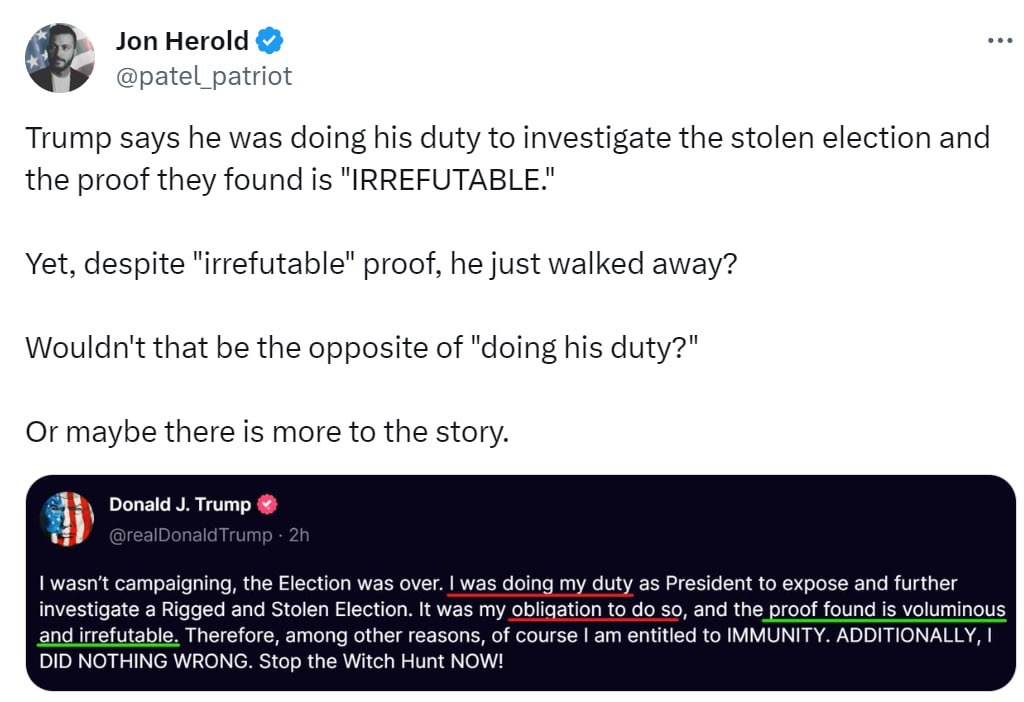Open the three-dot more options menu
This screenshot has height=702, width=1024.
(1000, 41)
